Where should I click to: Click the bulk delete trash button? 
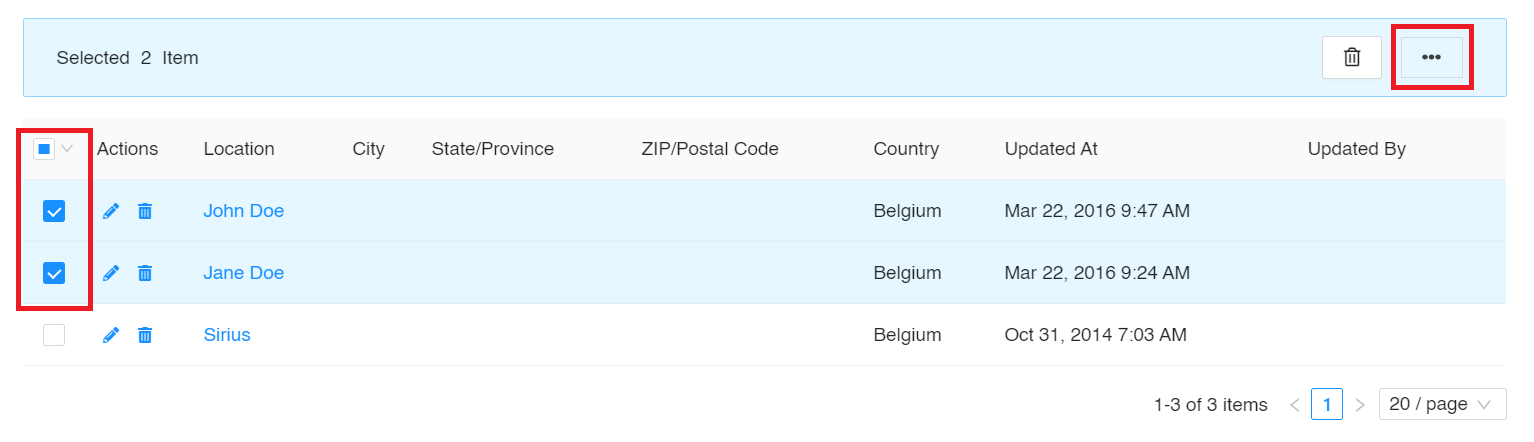[1352, 57]
